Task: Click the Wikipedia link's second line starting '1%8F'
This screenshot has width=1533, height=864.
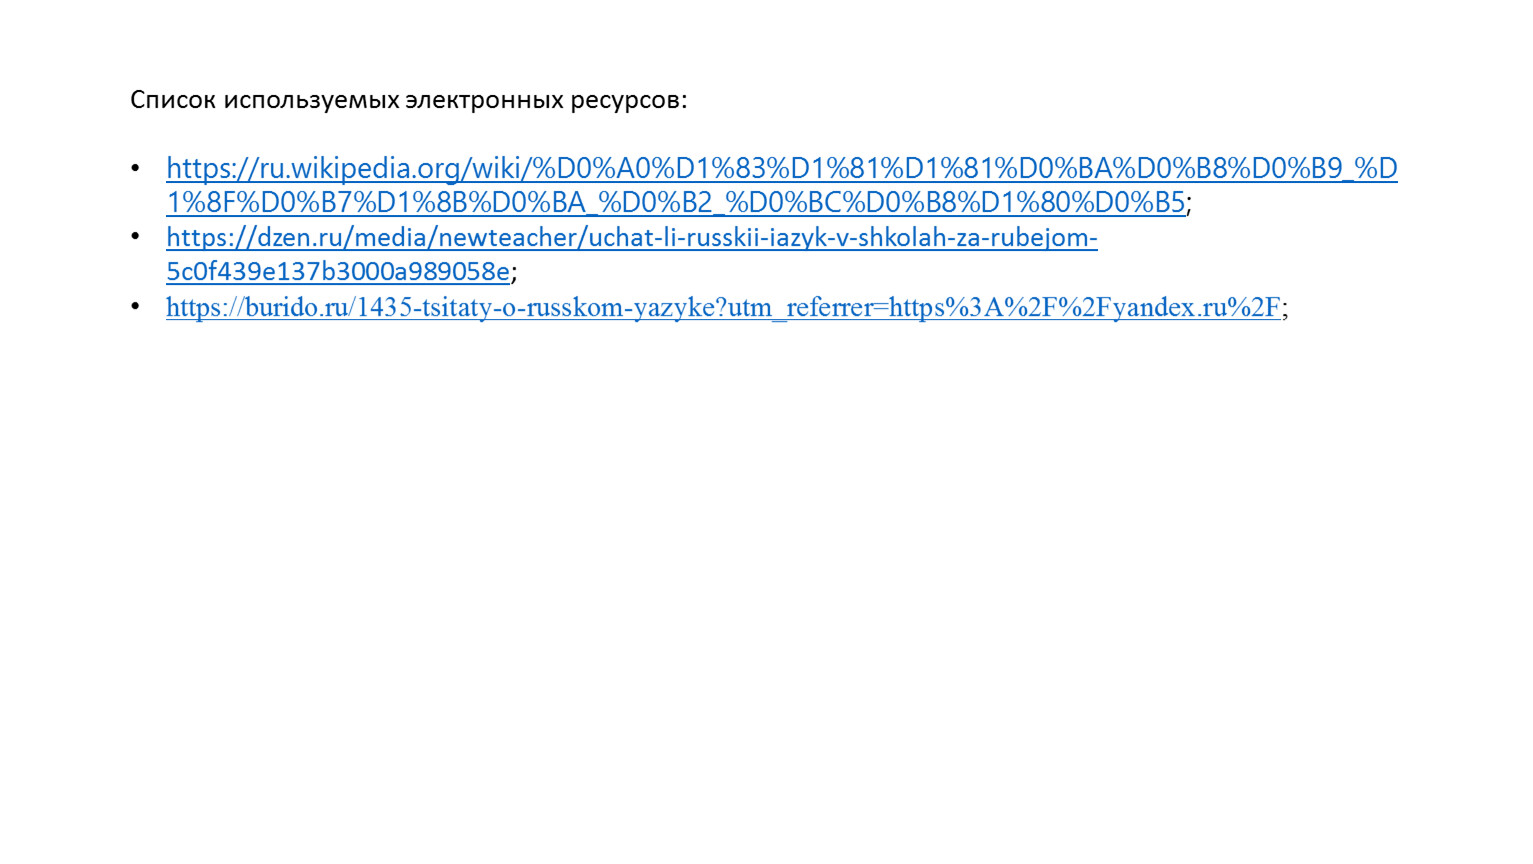Action: 675,202
